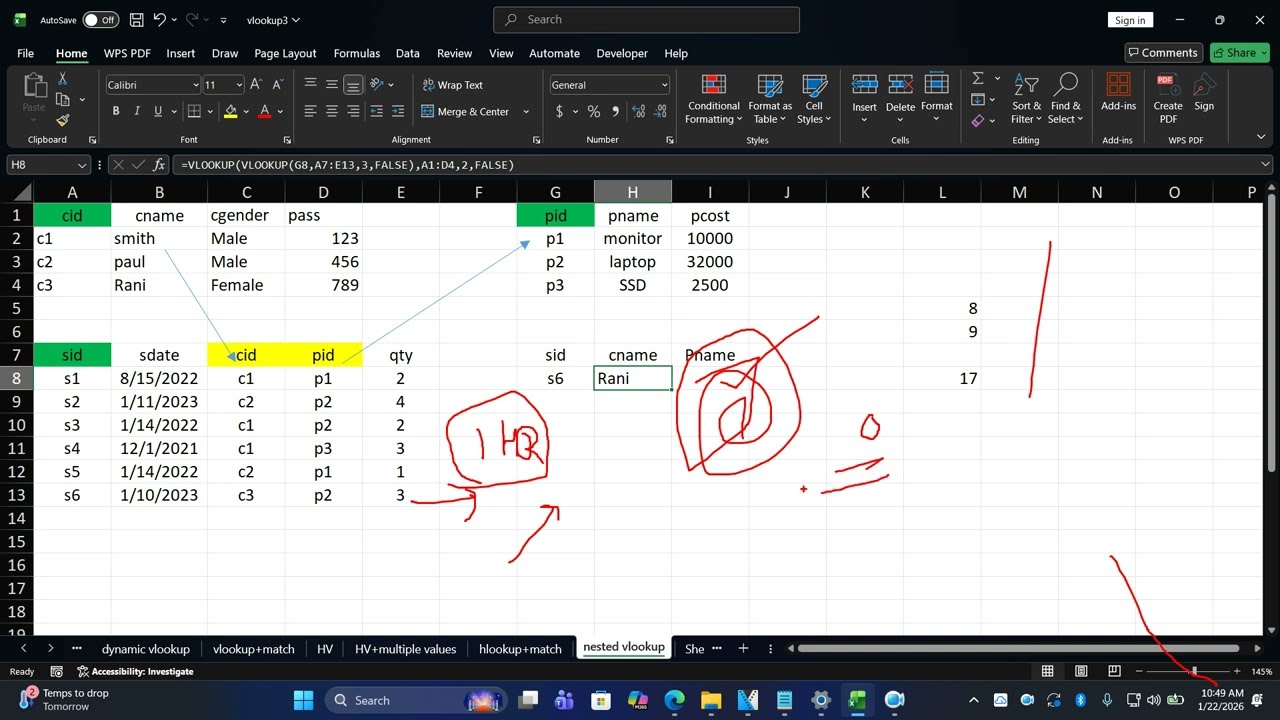Image resolution: width=1280 pixels, height=720 pixels.
Task: Click the formula bar text field
Action: click(716, 165)
